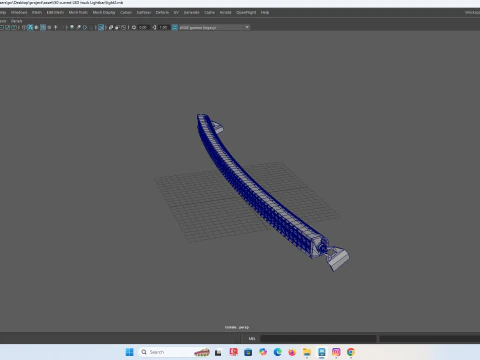Click the gamma reset icon
Image resolution: width=480 pixels, height=360 pixels.
(x=154, y=27)
